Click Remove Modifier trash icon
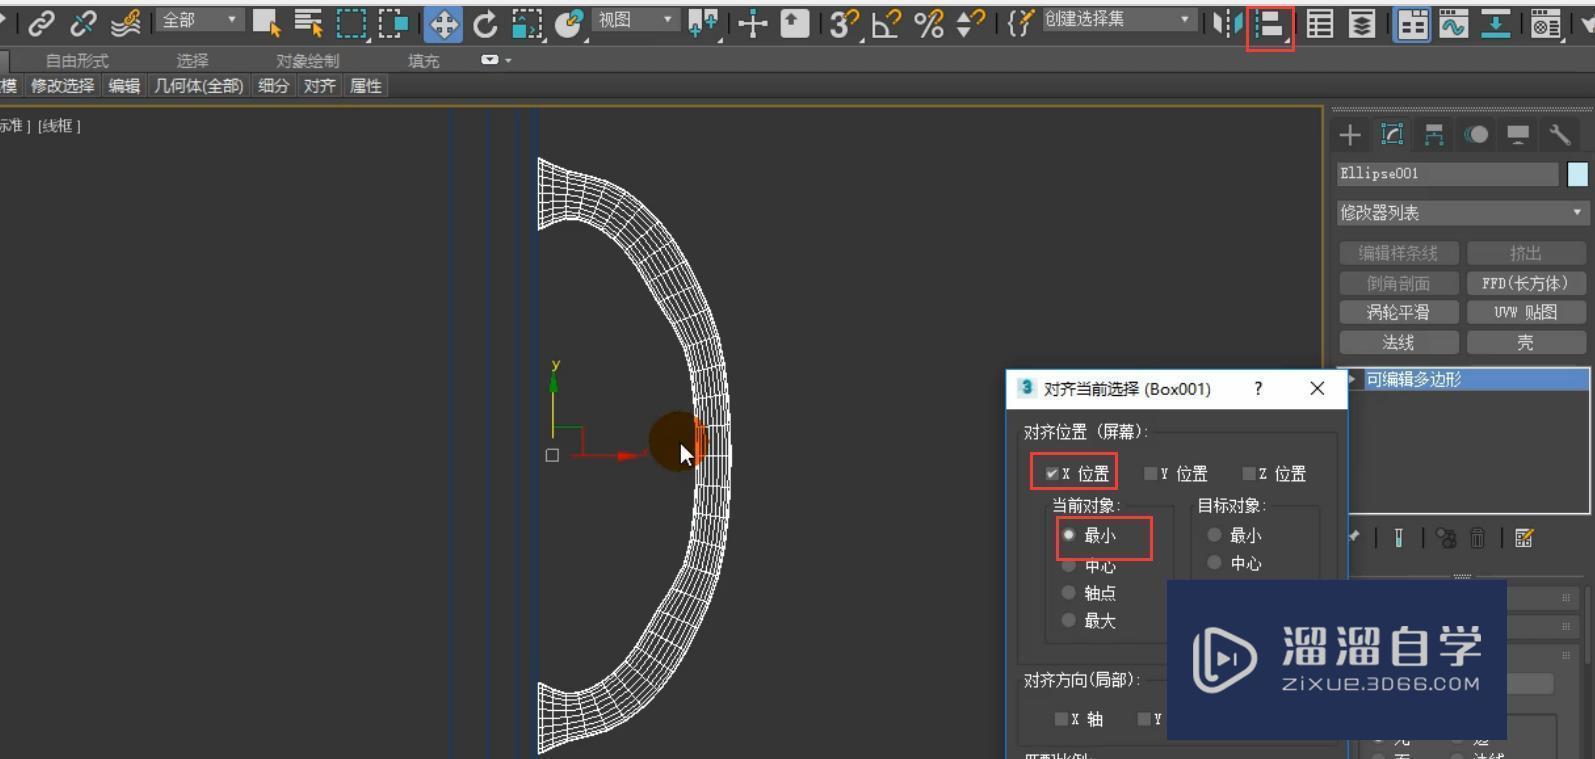 tap(1477, 538)
